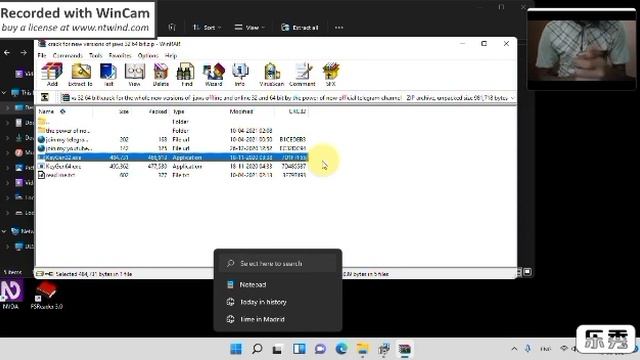Run the Test archive tool
This screenshot has width=640, height=360.
click(108, 75)
